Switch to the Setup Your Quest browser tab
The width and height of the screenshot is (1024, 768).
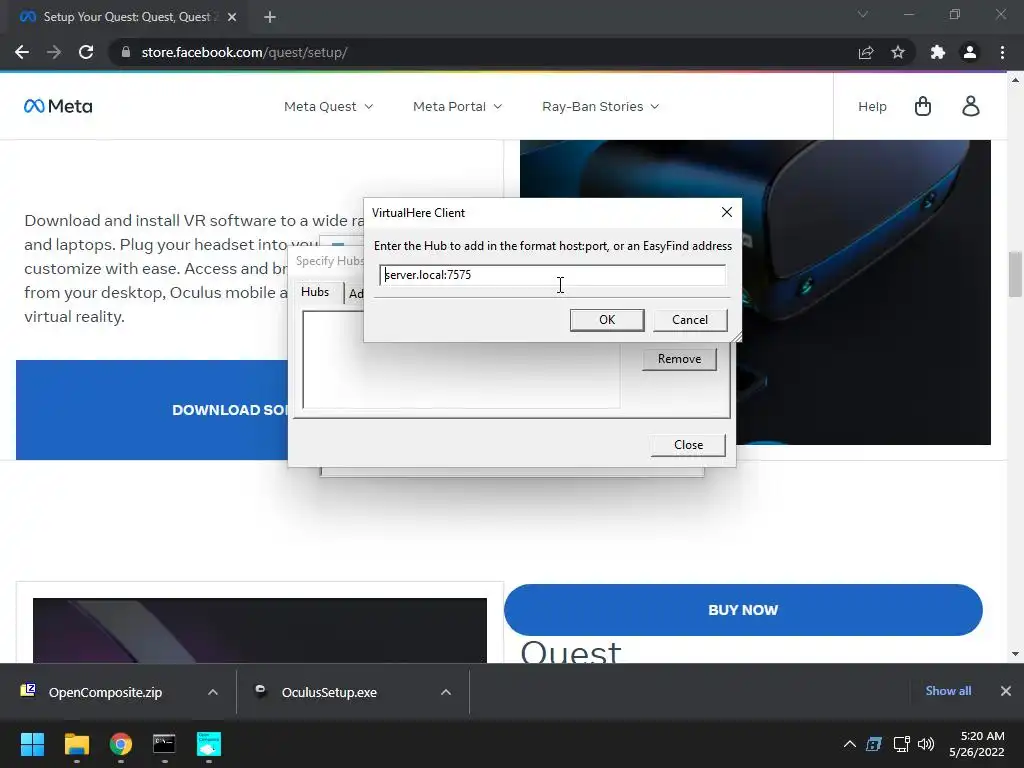[x=127, y=17]
